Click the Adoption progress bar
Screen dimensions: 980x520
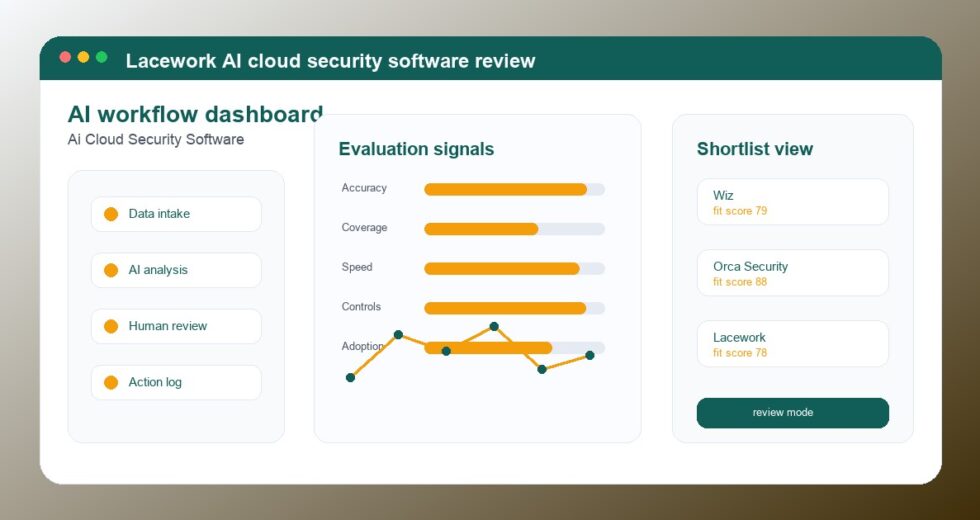point(514,348)
